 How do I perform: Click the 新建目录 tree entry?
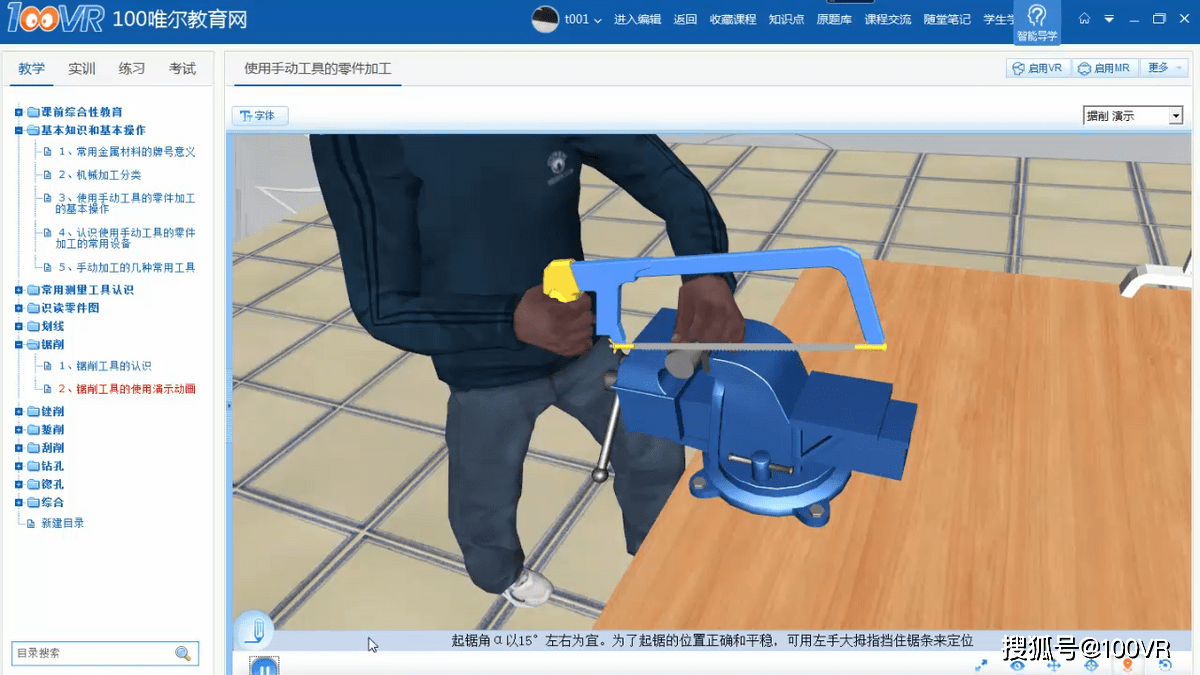(62, 523)
